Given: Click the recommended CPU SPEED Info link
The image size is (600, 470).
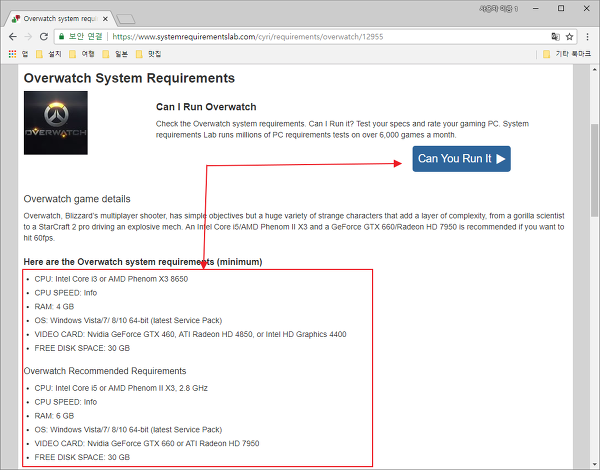Looking at the screenshot, I should [x=90, y=402].
